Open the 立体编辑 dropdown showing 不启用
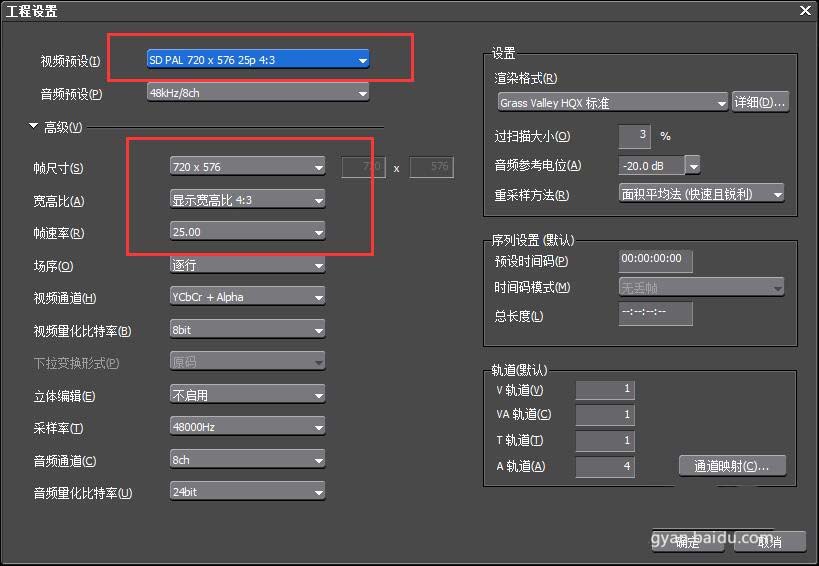 (247, 395)
